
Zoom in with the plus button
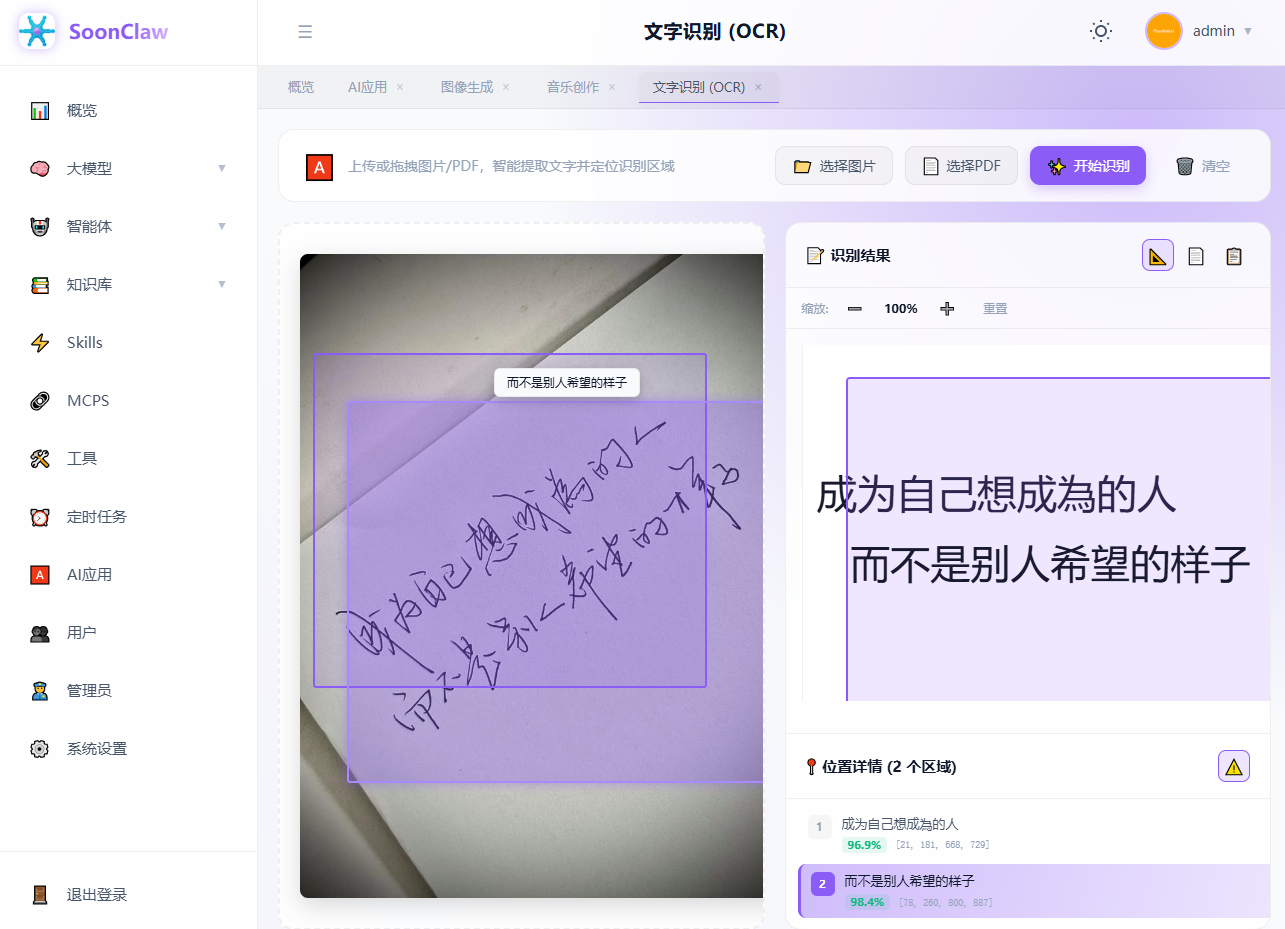point(947,309)
